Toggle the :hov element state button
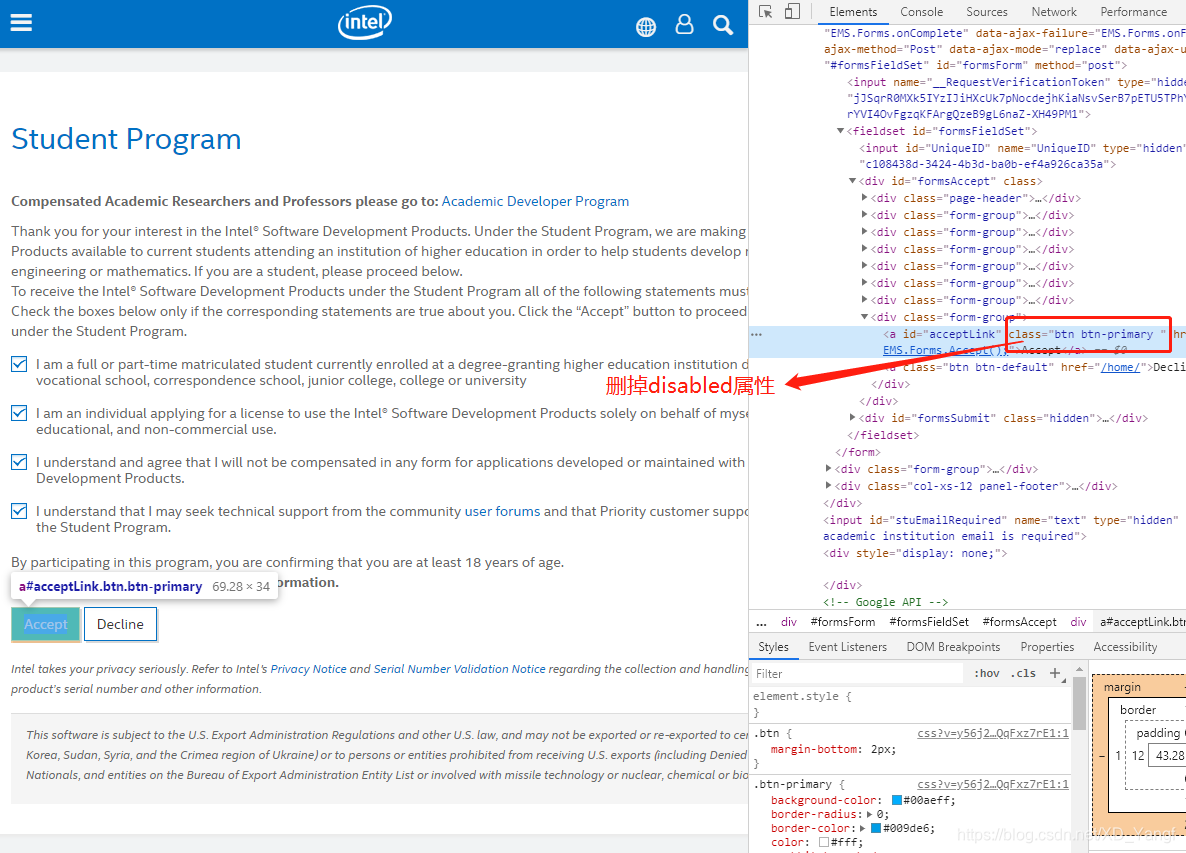 986,673
